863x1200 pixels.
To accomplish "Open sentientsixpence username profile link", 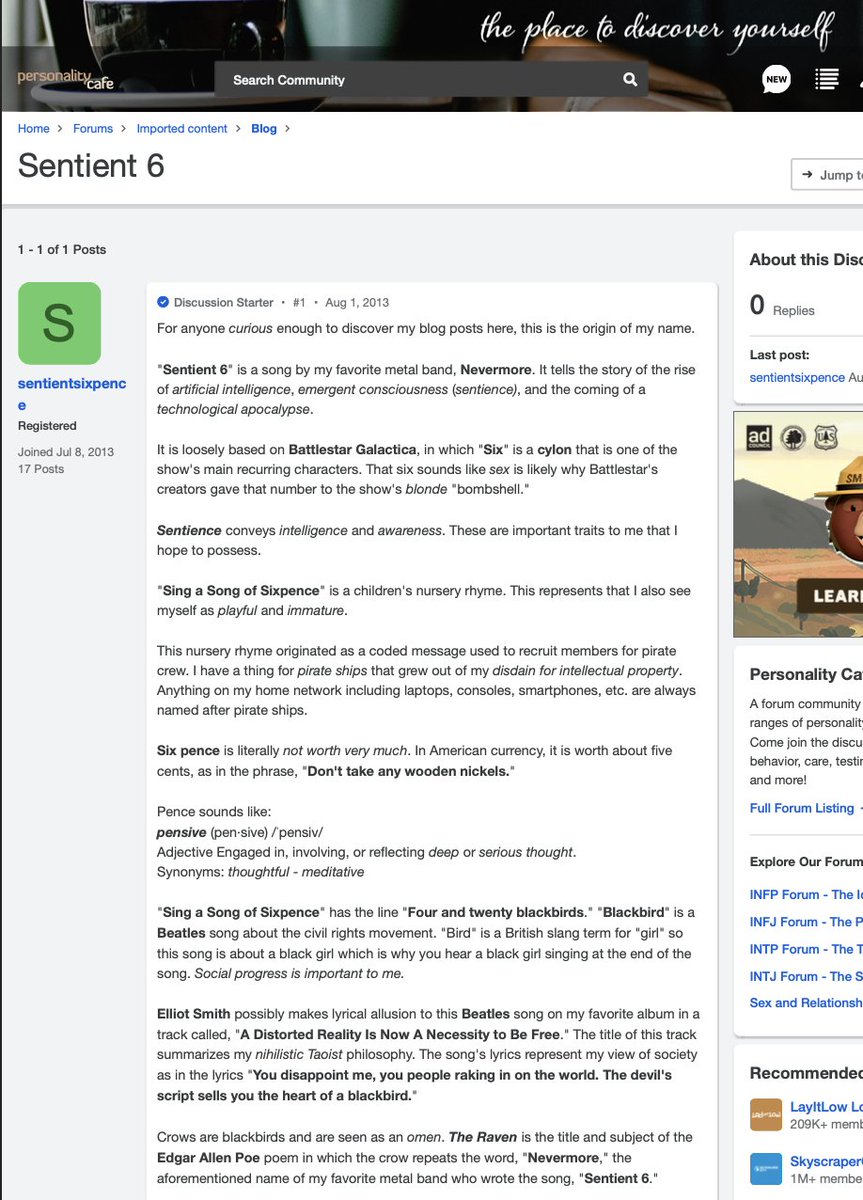I will point(72,394).
